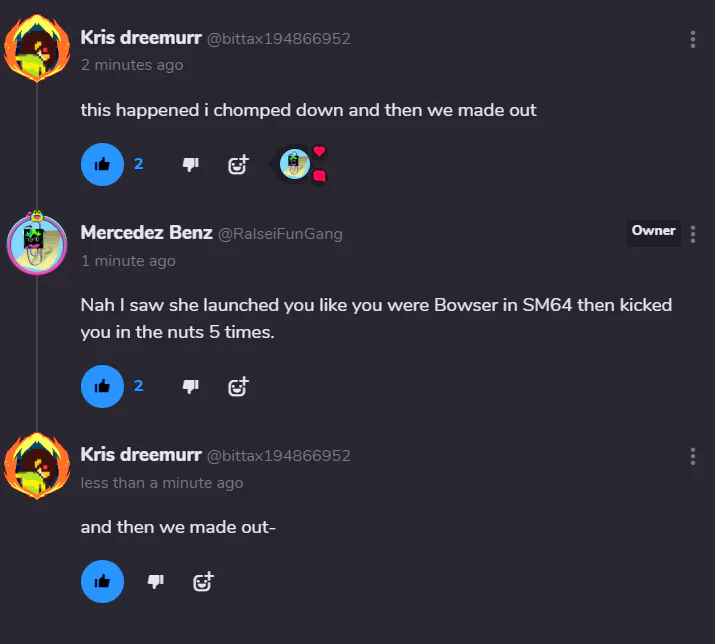This screenshot has width=715, height=644.
Task: Click the '2 minutes ago' timestamp
Action: tap(132, 65)
